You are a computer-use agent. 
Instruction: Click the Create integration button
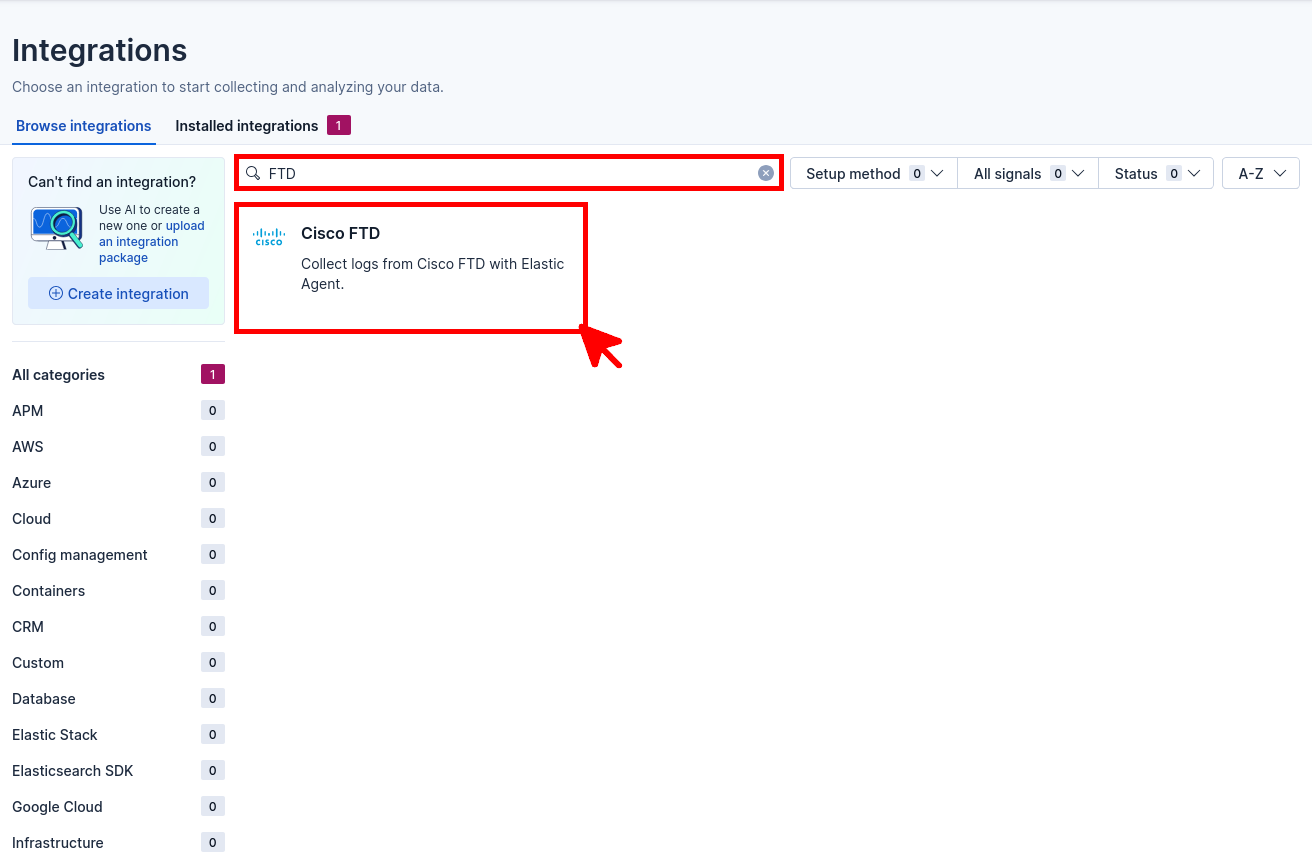tap(118, 293)
